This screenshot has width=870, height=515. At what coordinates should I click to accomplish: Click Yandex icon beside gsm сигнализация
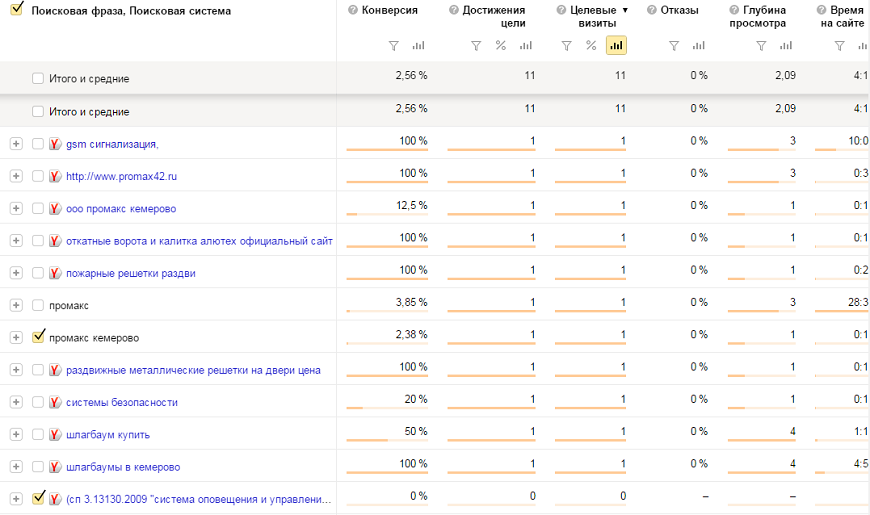[x=55, y=144]
